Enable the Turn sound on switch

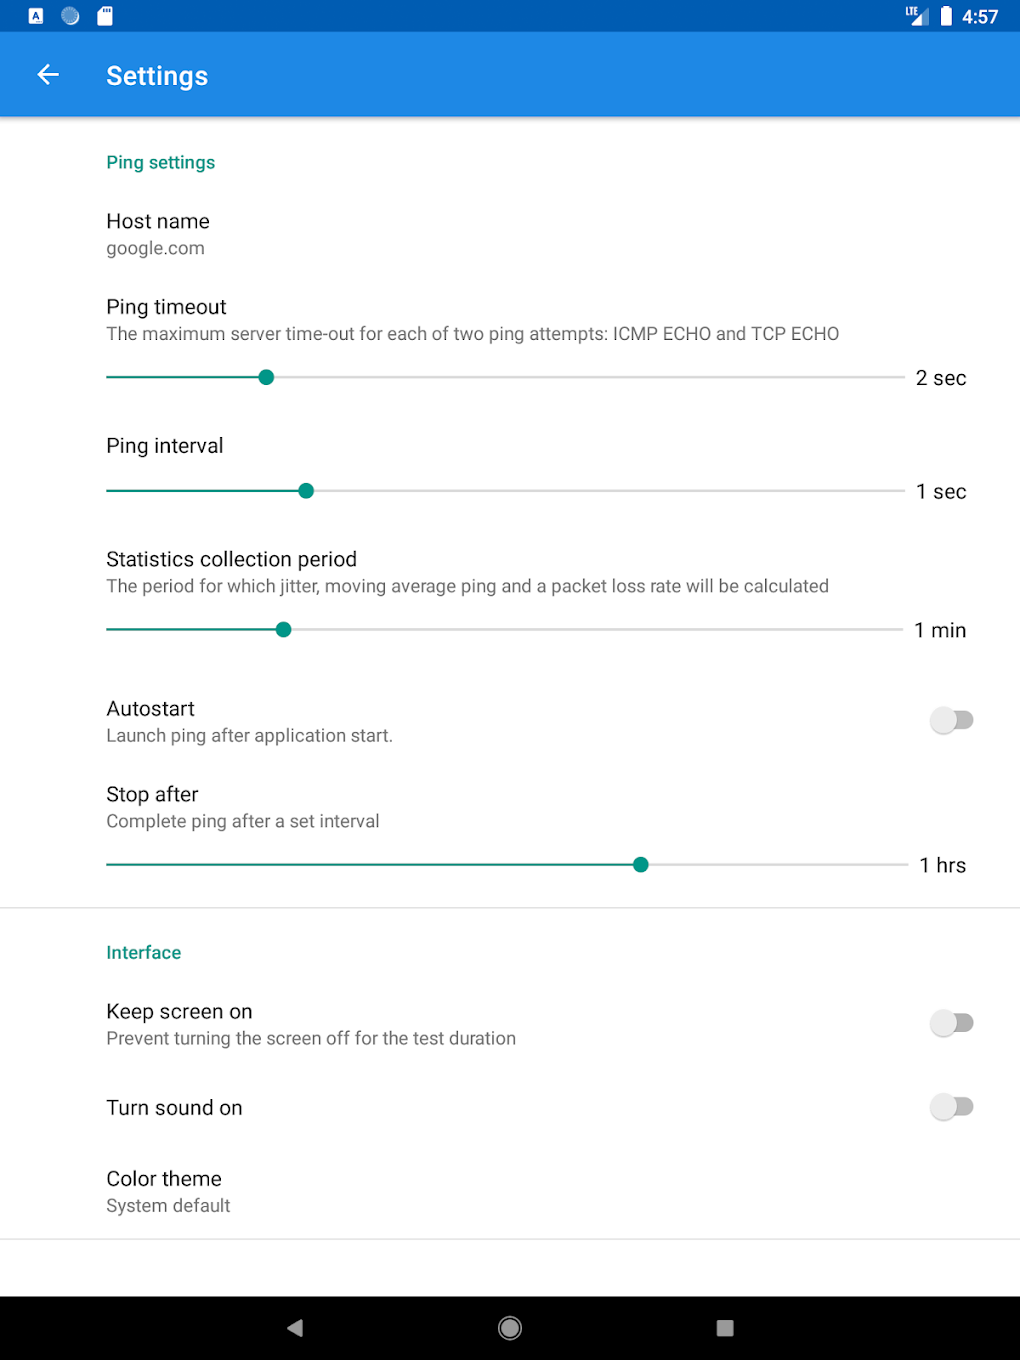pos(951,1106)
